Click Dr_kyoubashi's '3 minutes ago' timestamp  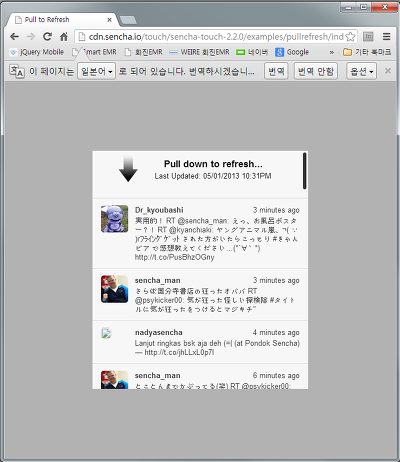click(276, 210)
